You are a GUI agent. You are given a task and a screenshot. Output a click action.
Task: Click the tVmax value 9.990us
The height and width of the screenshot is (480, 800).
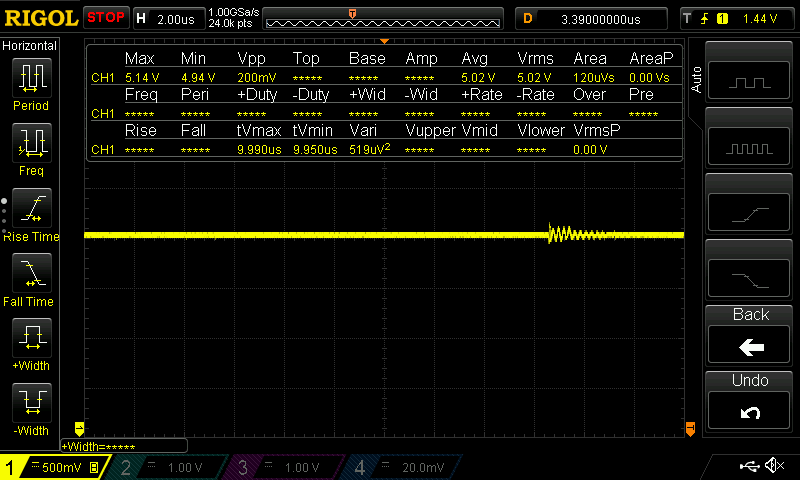coord(259,149)
